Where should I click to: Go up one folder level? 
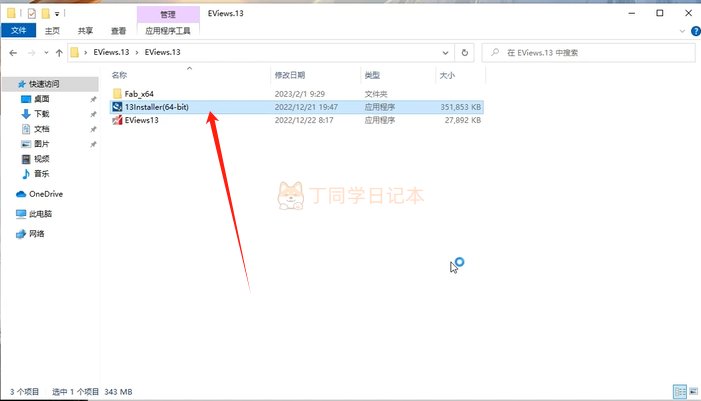[59, 52]
